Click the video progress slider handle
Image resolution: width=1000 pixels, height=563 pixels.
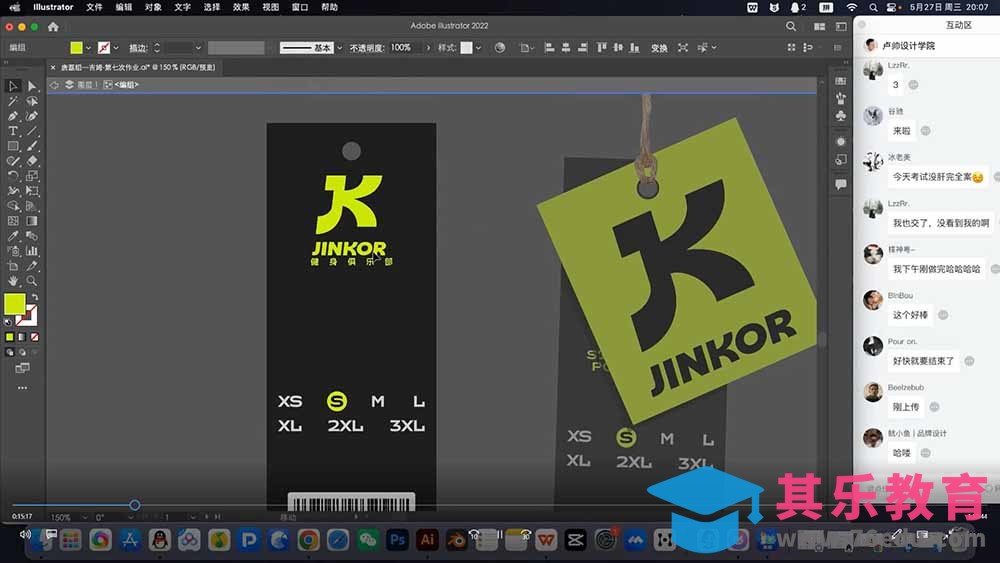[x=135, y=505]
